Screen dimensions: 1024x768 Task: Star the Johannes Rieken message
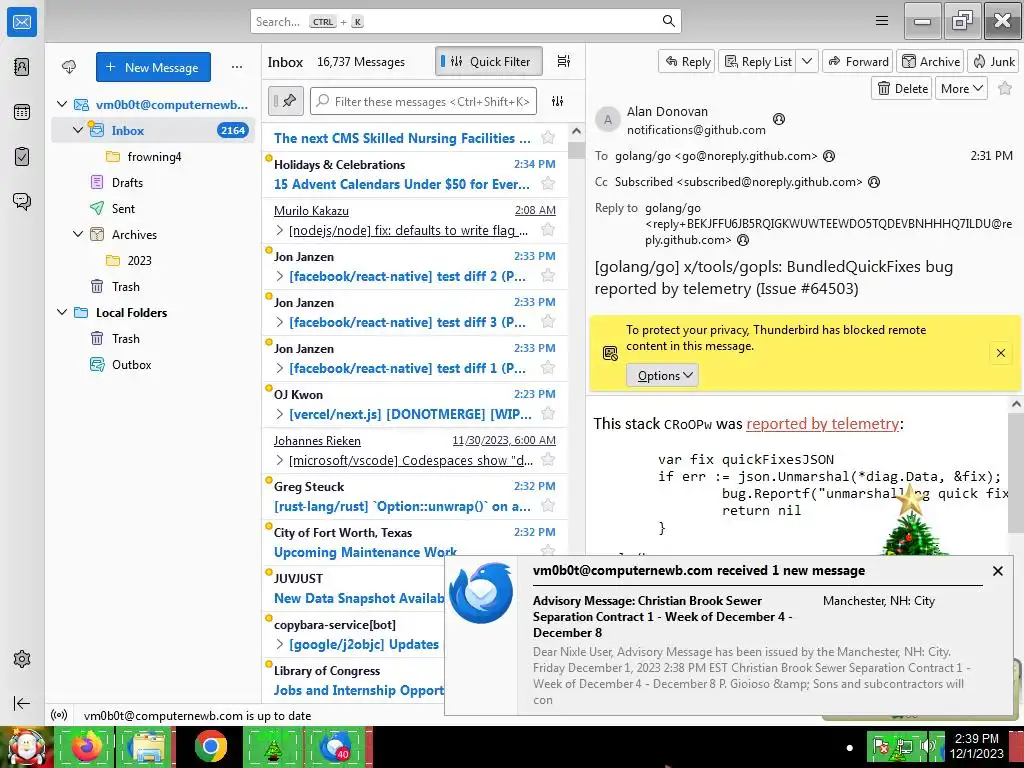pos(548,460)
